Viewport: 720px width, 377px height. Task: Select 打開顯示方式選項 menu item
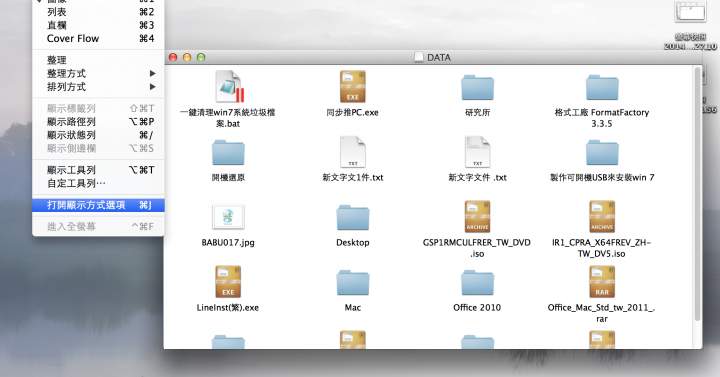coord(98,205)
